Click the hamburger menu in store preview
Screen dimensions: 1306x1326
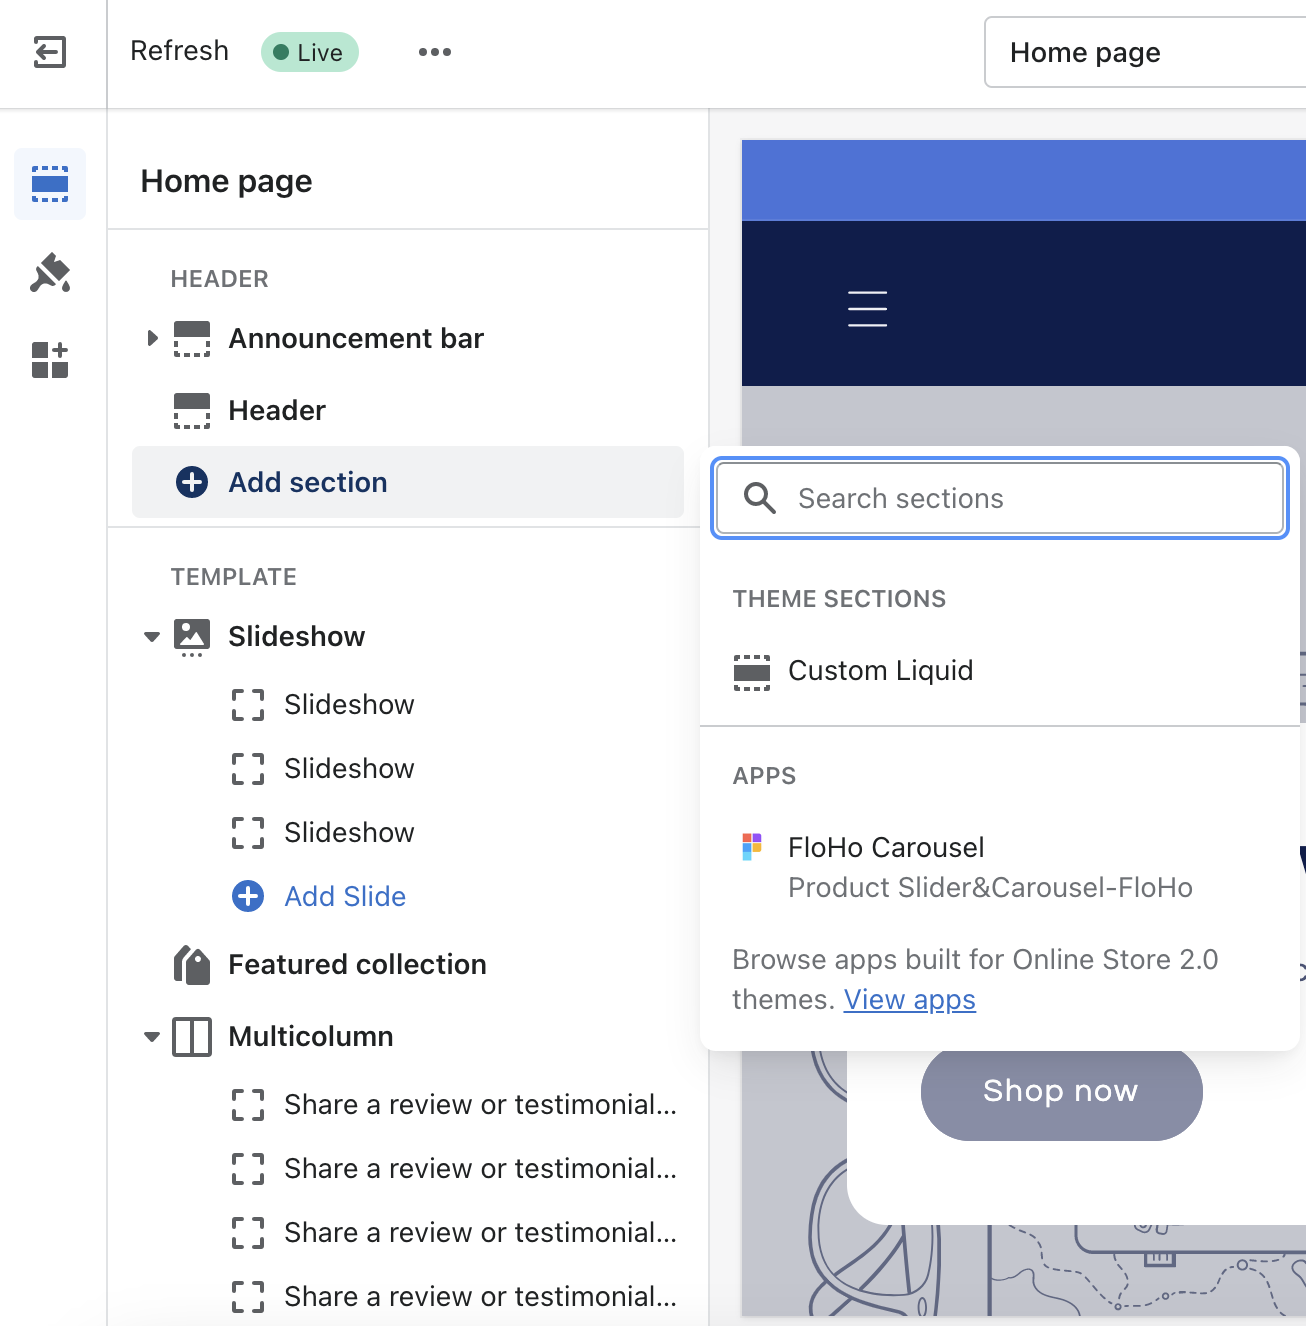(x=867, y=308)
